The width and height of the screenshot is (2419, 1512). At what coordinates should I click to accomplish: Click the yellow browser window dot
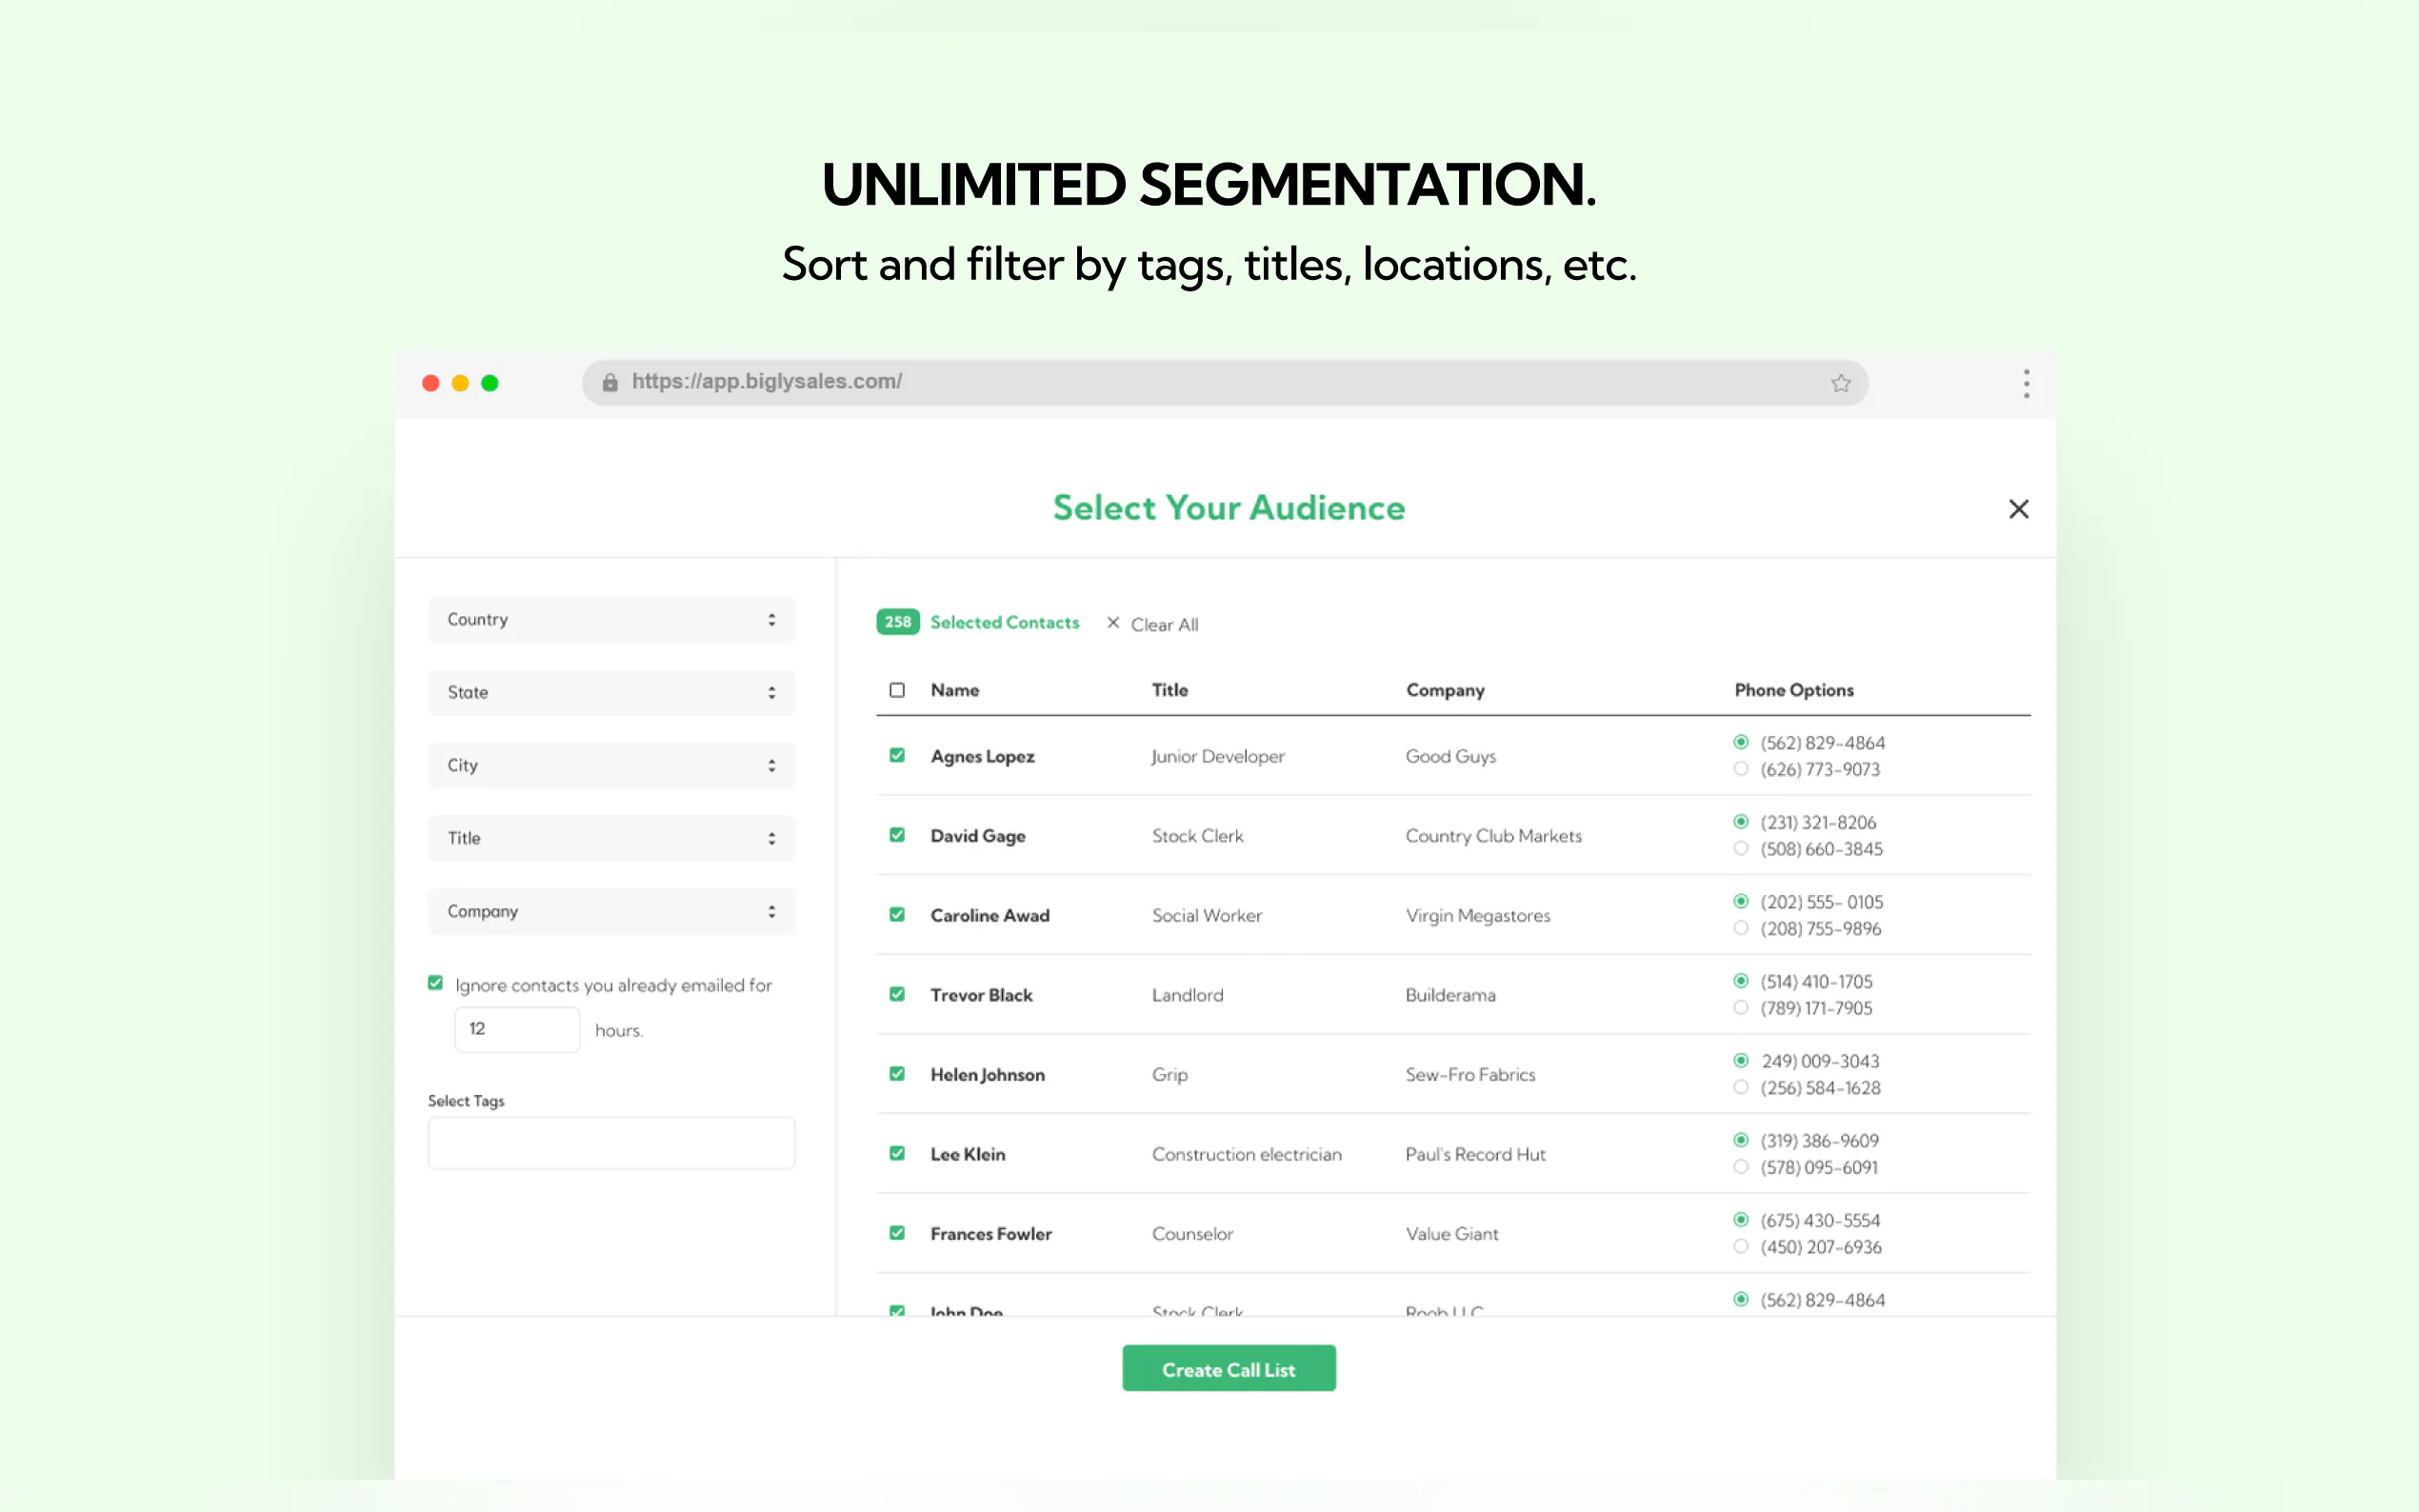(460, 383)
